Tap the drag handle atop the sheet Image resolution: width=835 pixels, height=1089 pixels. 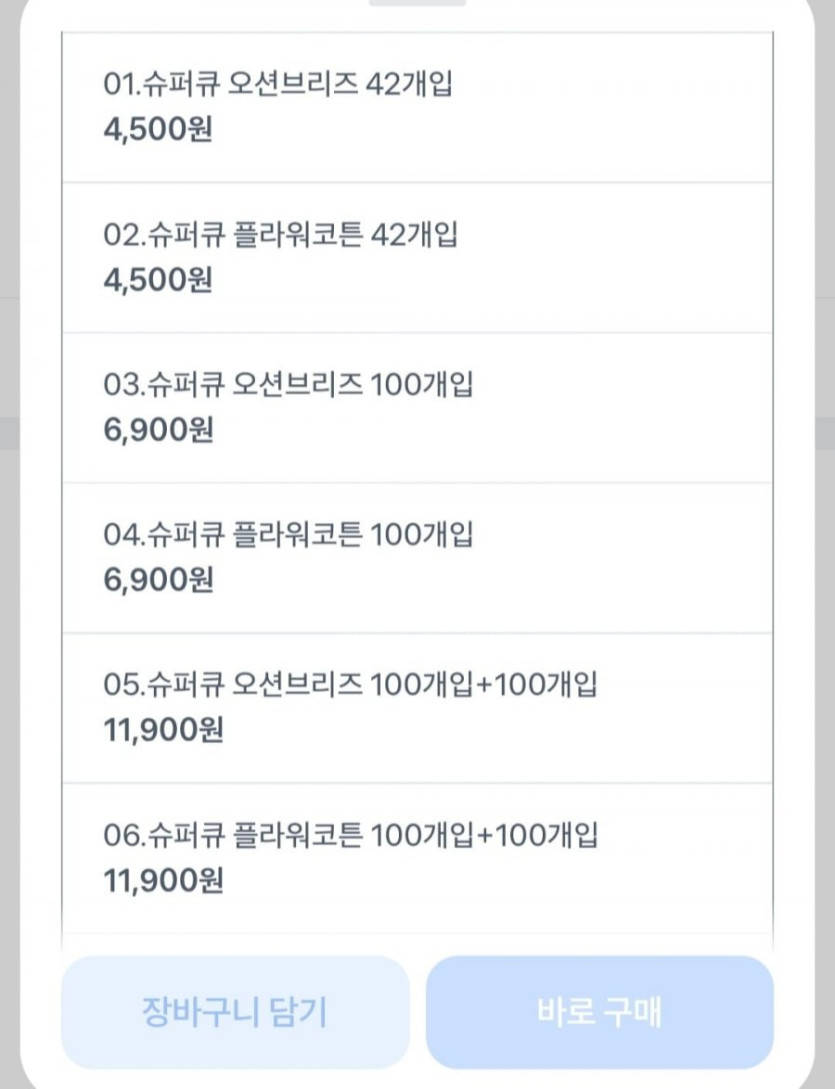(417, 2)
